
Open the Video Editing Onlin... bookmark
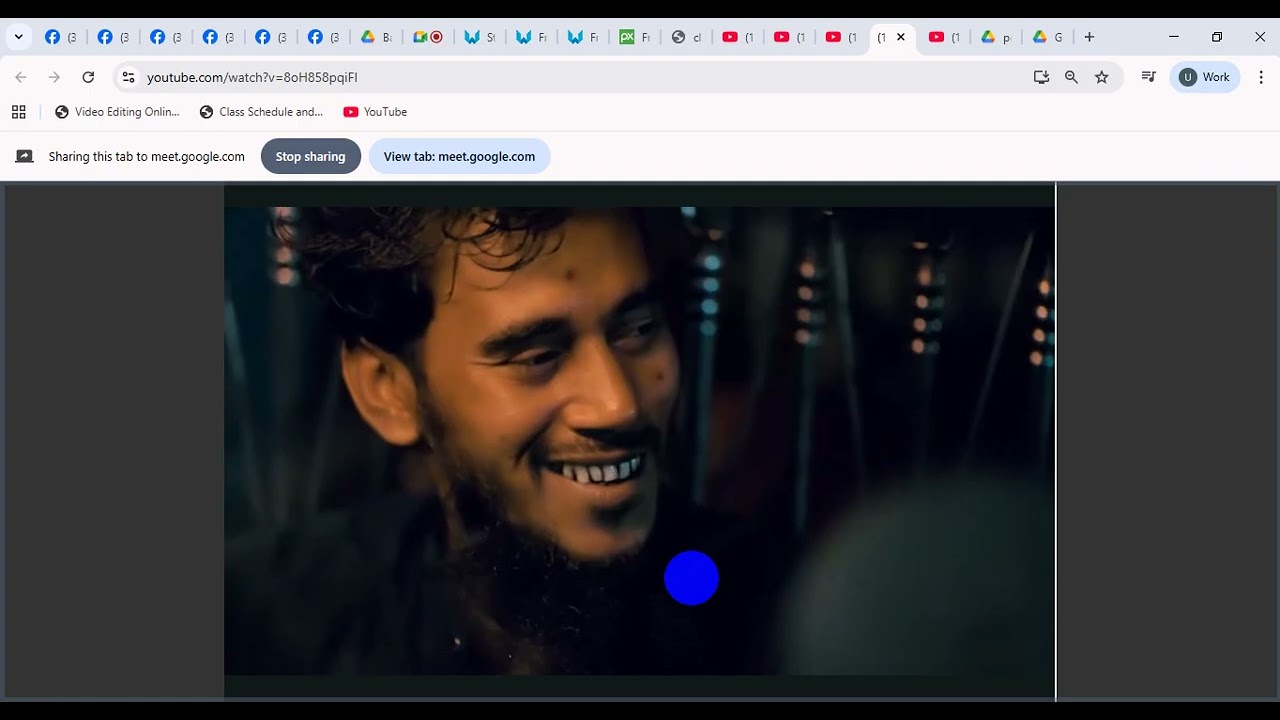[x=117, y=112]
